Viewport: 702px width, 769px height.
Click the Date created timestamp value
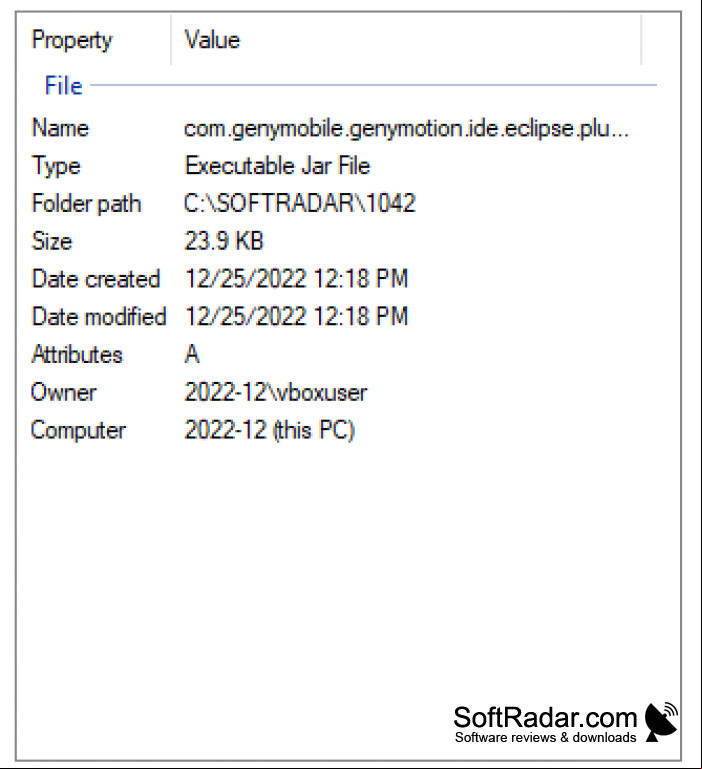click(x=296, y=279)
